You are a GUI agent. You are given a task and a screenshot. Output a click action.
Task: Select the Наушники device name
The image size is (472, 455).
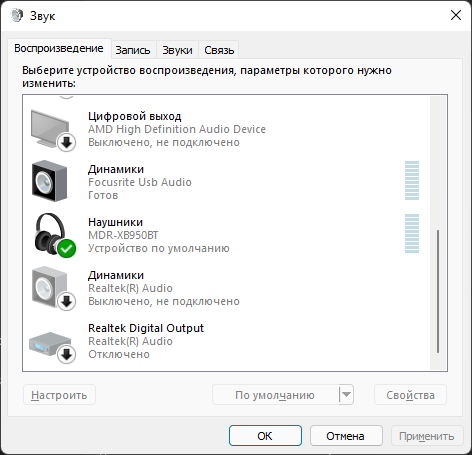[115, 222]
